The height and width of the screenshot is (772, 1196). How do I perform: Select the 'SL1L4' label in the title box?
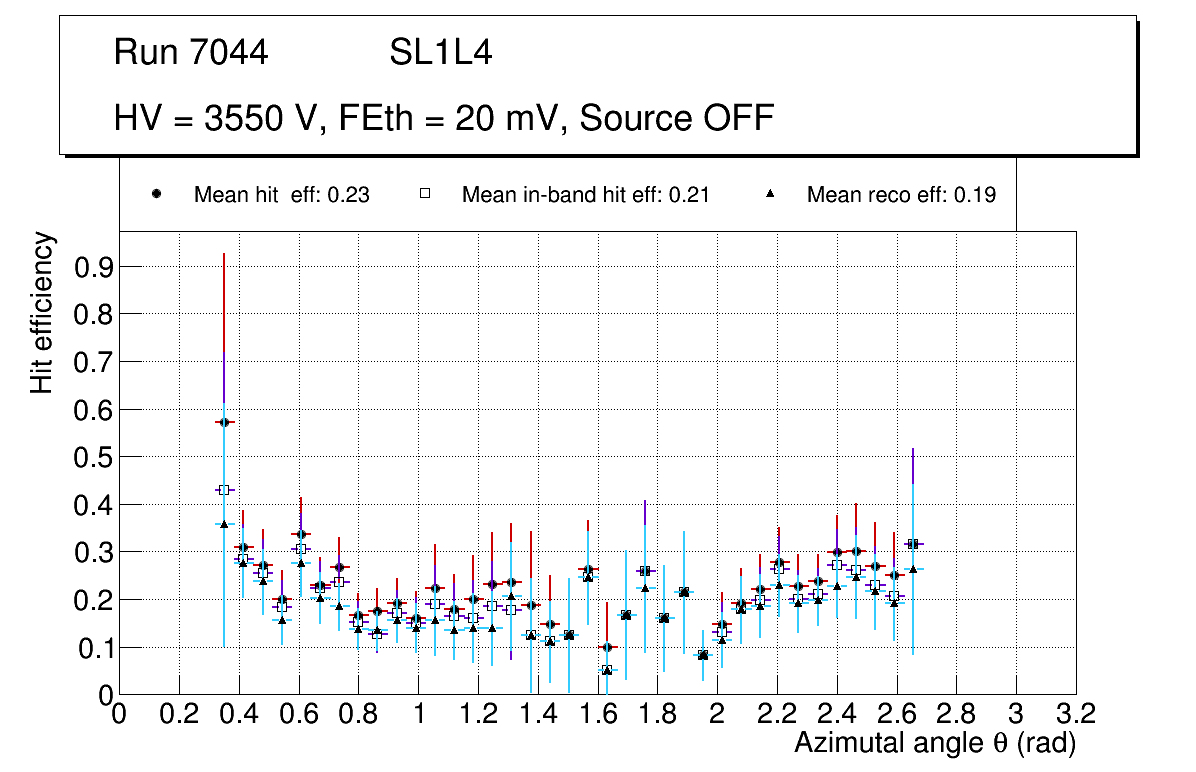(x=440, y=53)
